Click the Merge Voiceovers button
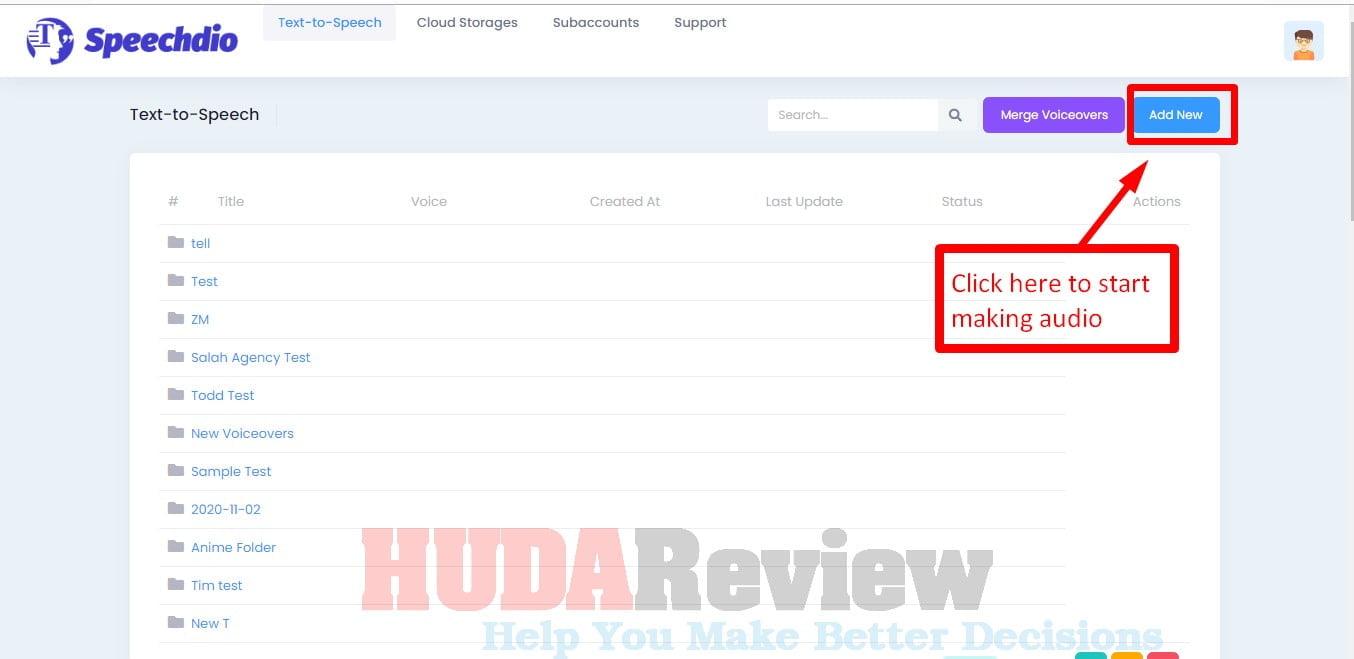 click(1054, 115)
